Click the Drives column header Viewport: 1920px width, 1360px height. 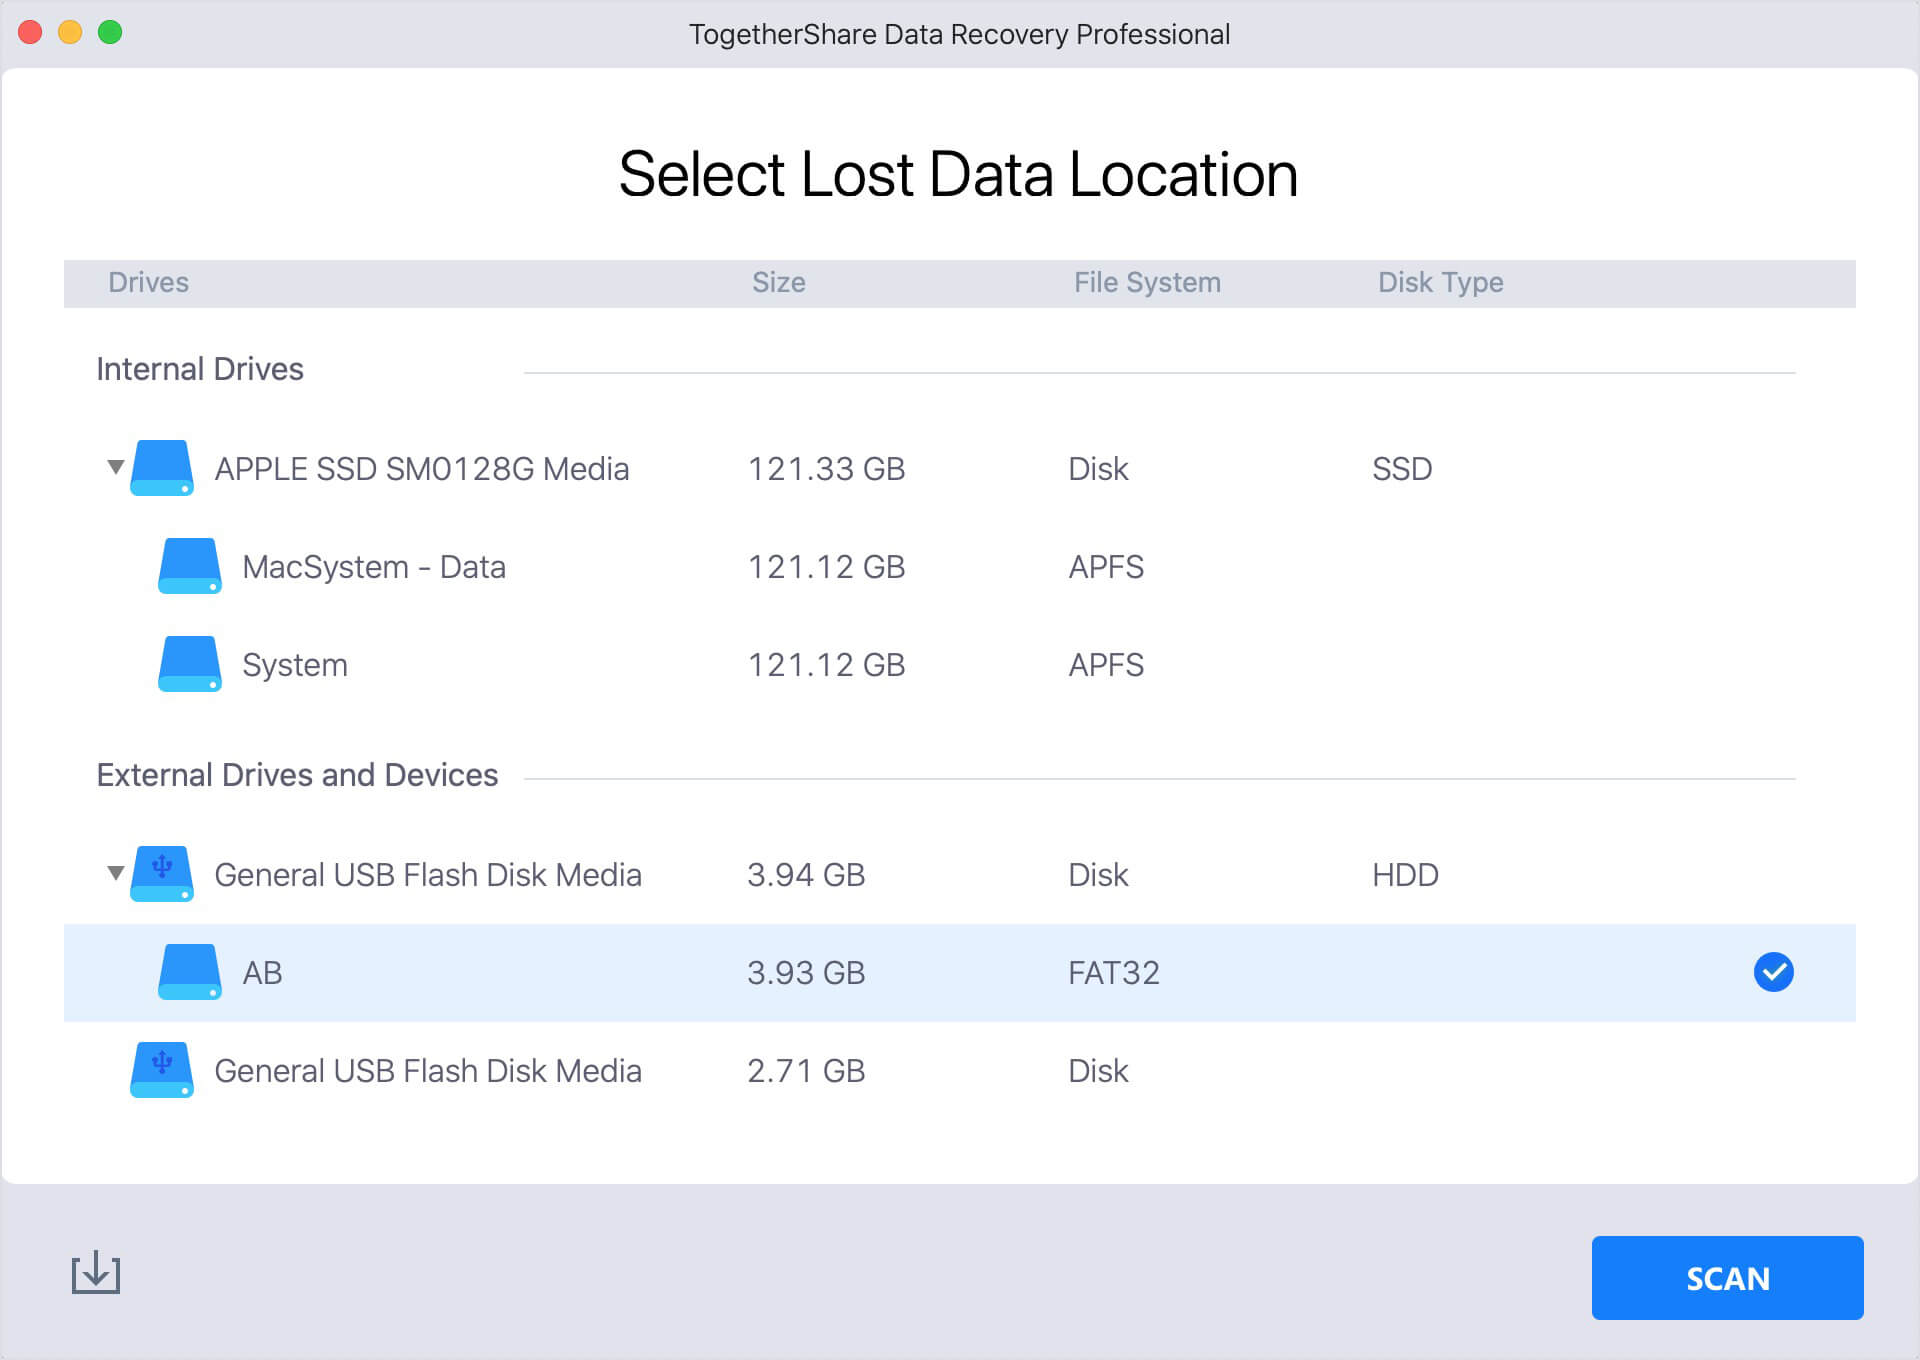tap(148, 283)
